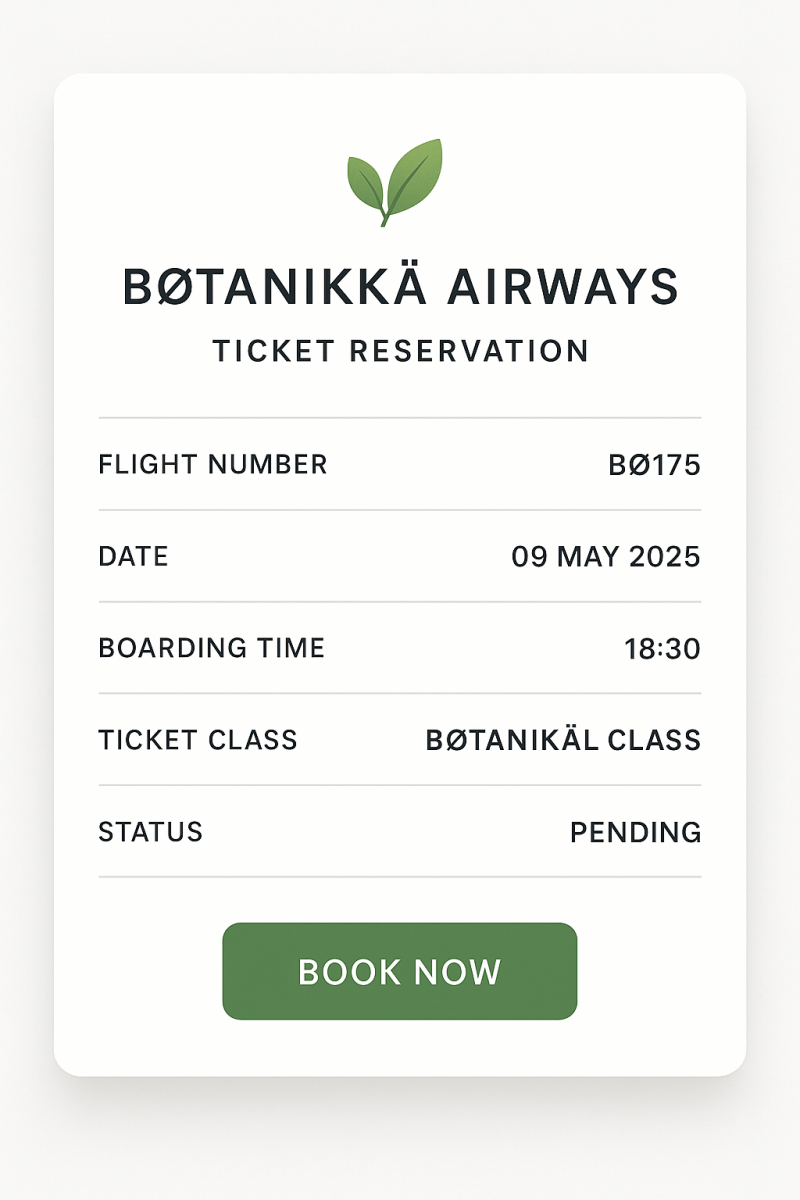Select the BØ175 flight number value
The image size is (800, 1200).
(655, 465)
